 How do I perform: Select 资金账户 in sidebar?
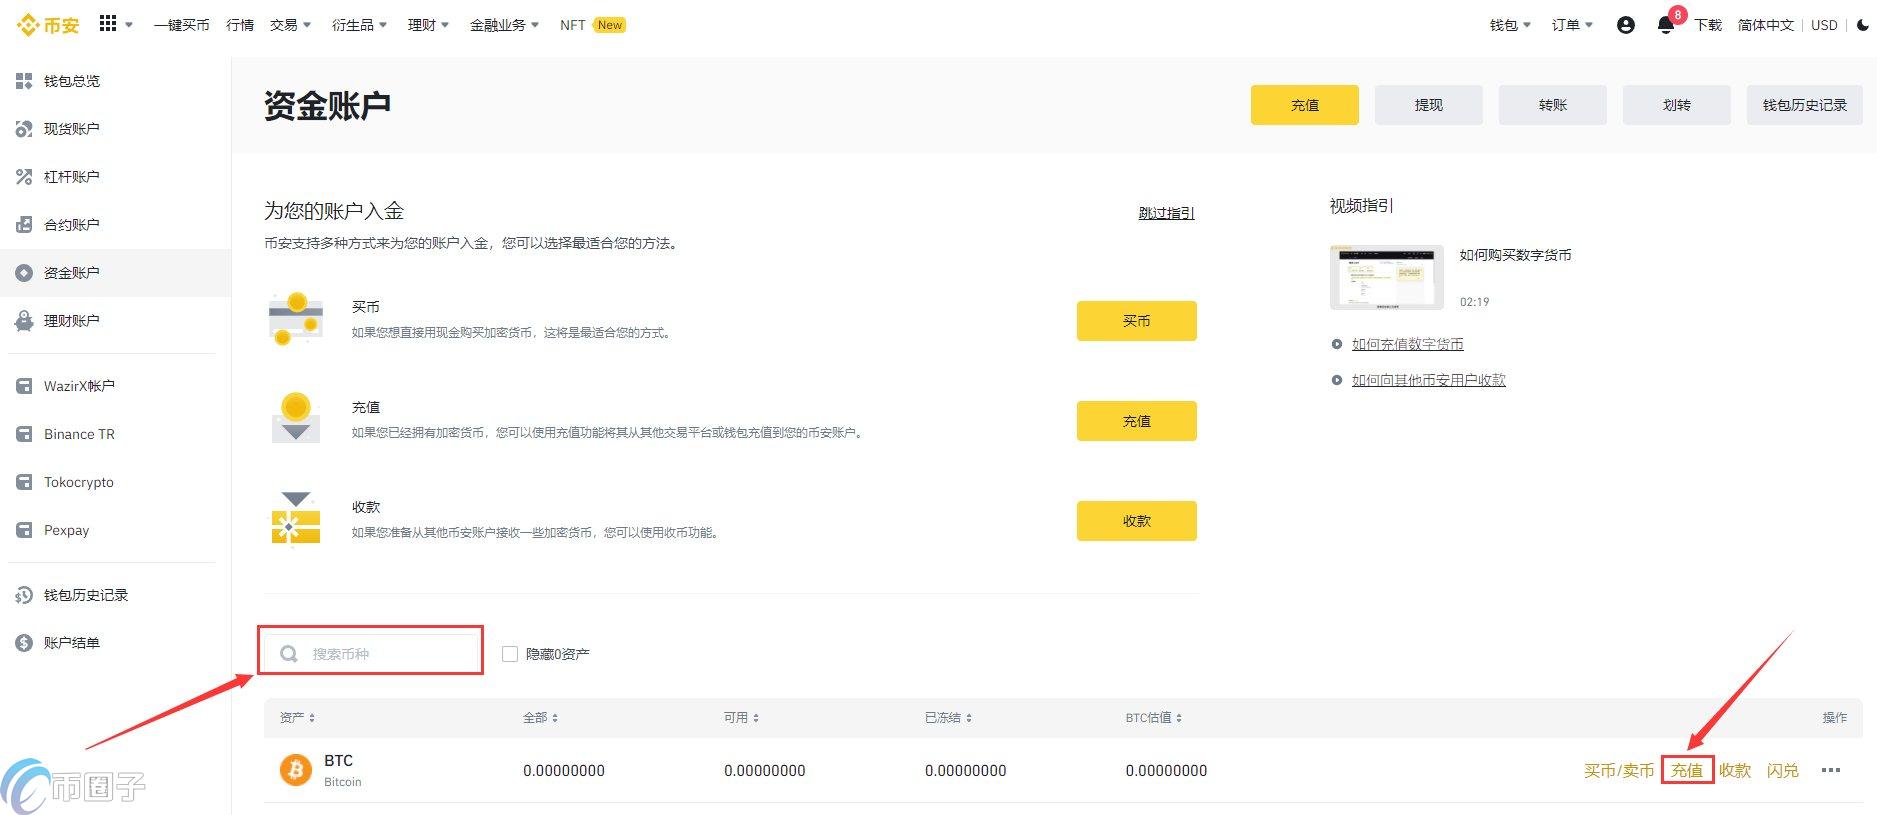115,273
